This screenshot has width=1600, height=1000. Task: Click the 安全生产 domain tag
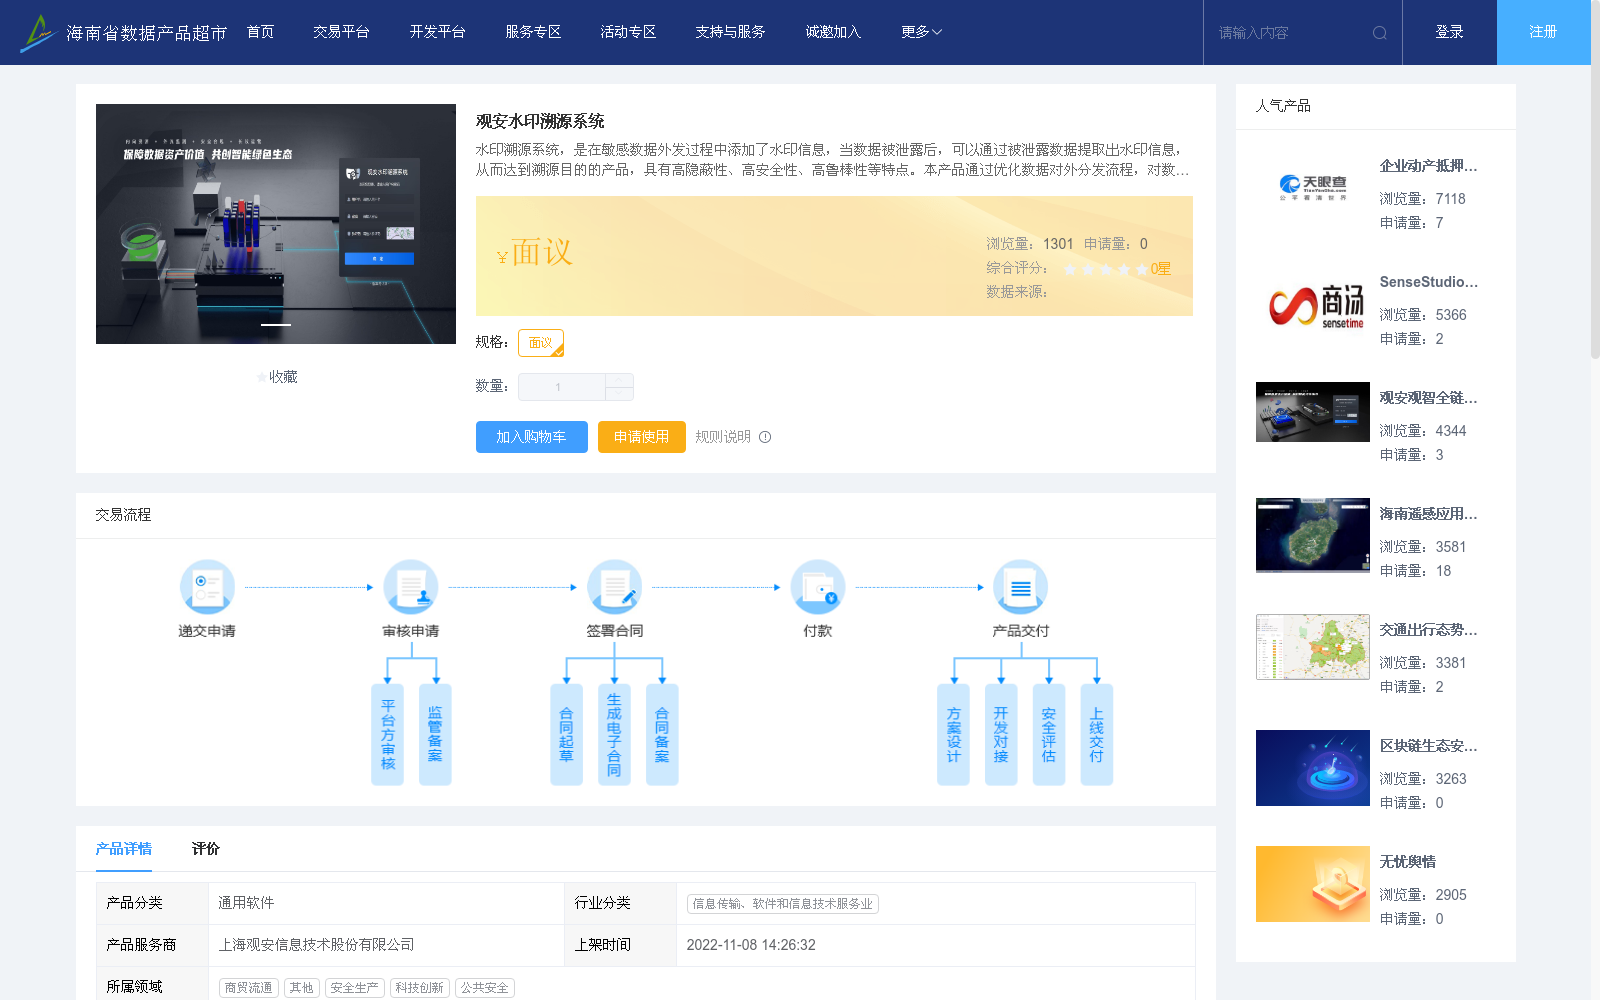click(x=354, y=988)
